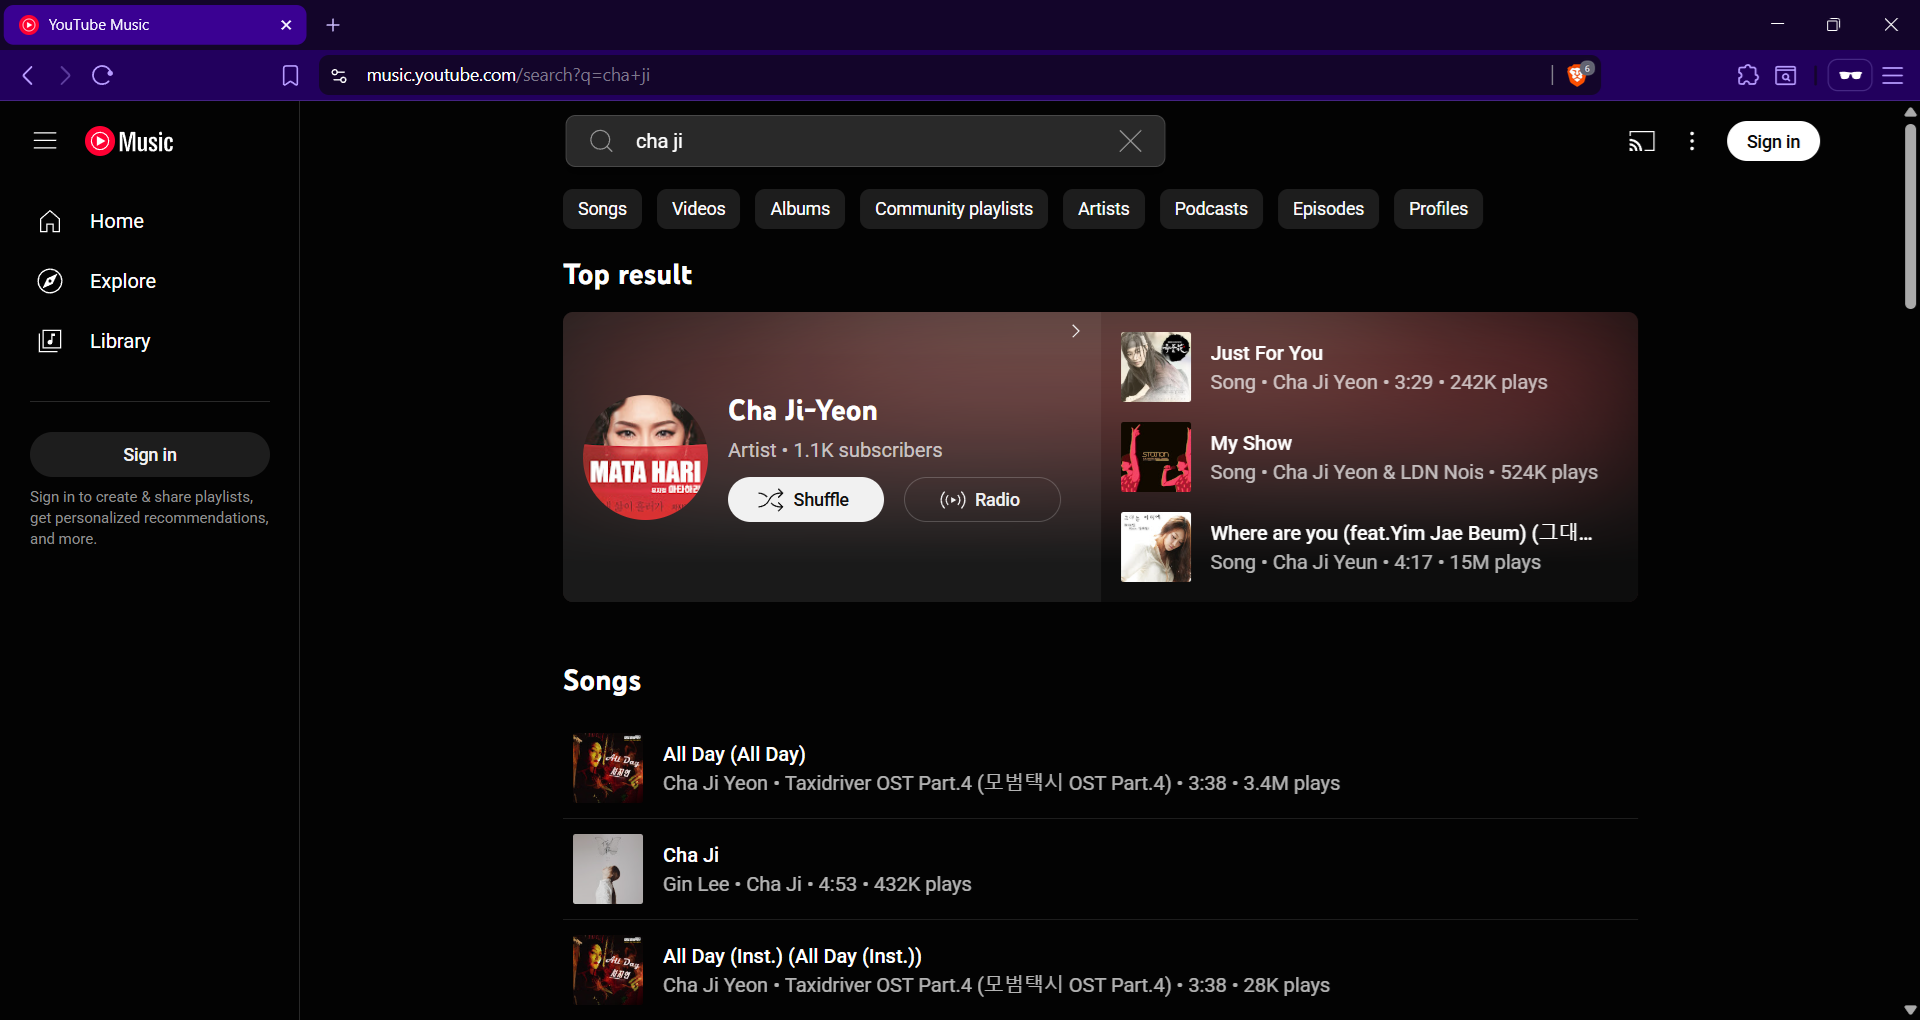
Task: Bookmark this page
Action: click(x=290, y=75)
